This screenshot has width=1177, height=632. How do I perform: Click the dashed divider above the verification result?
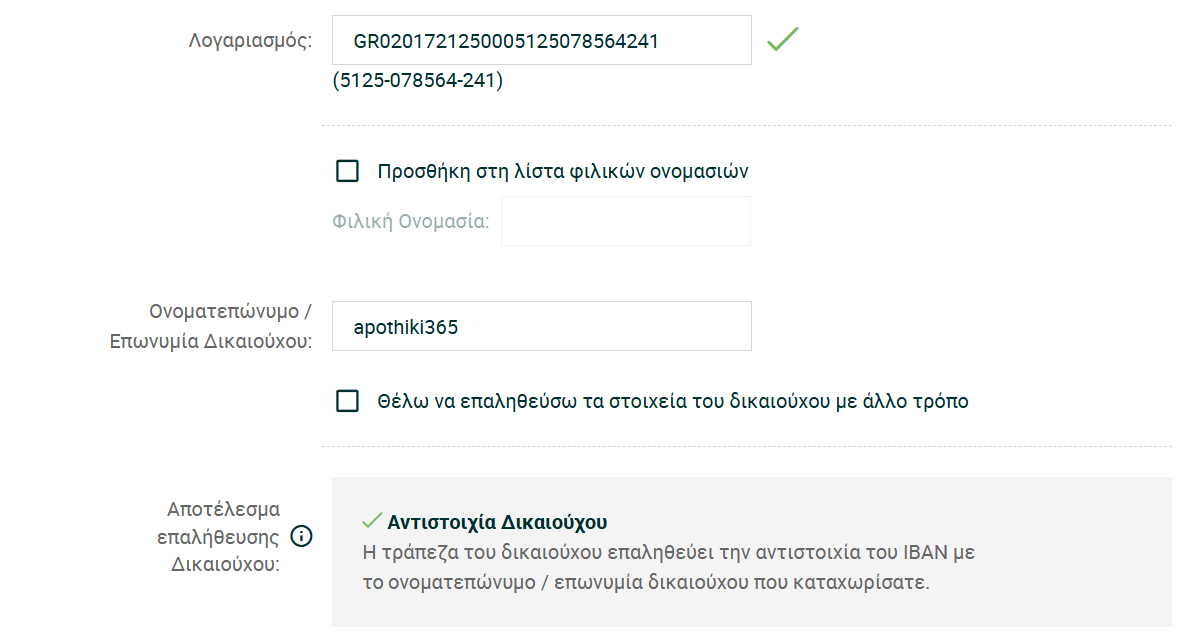(745, 447)
